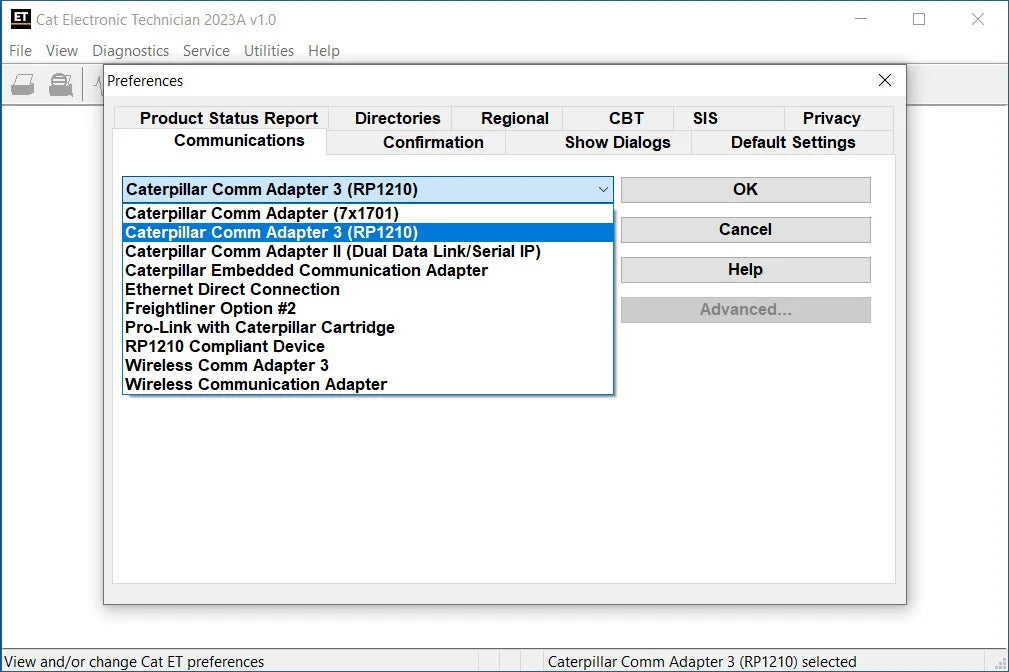Choose highlighted Caterpillar Comm Adapter 3 (RP1210) list option
The height and width of the screenshot is (672, 1009).
click(367, 232)
